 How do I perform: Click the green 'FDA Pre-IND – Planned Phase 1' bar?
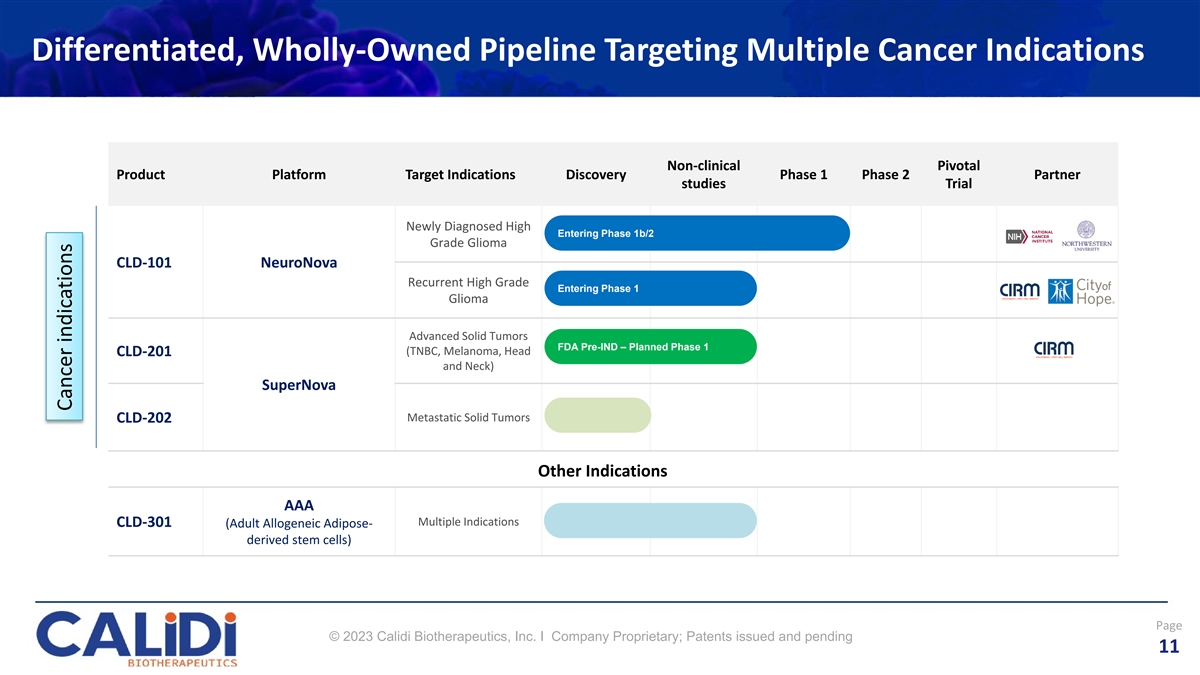[650, 347]
